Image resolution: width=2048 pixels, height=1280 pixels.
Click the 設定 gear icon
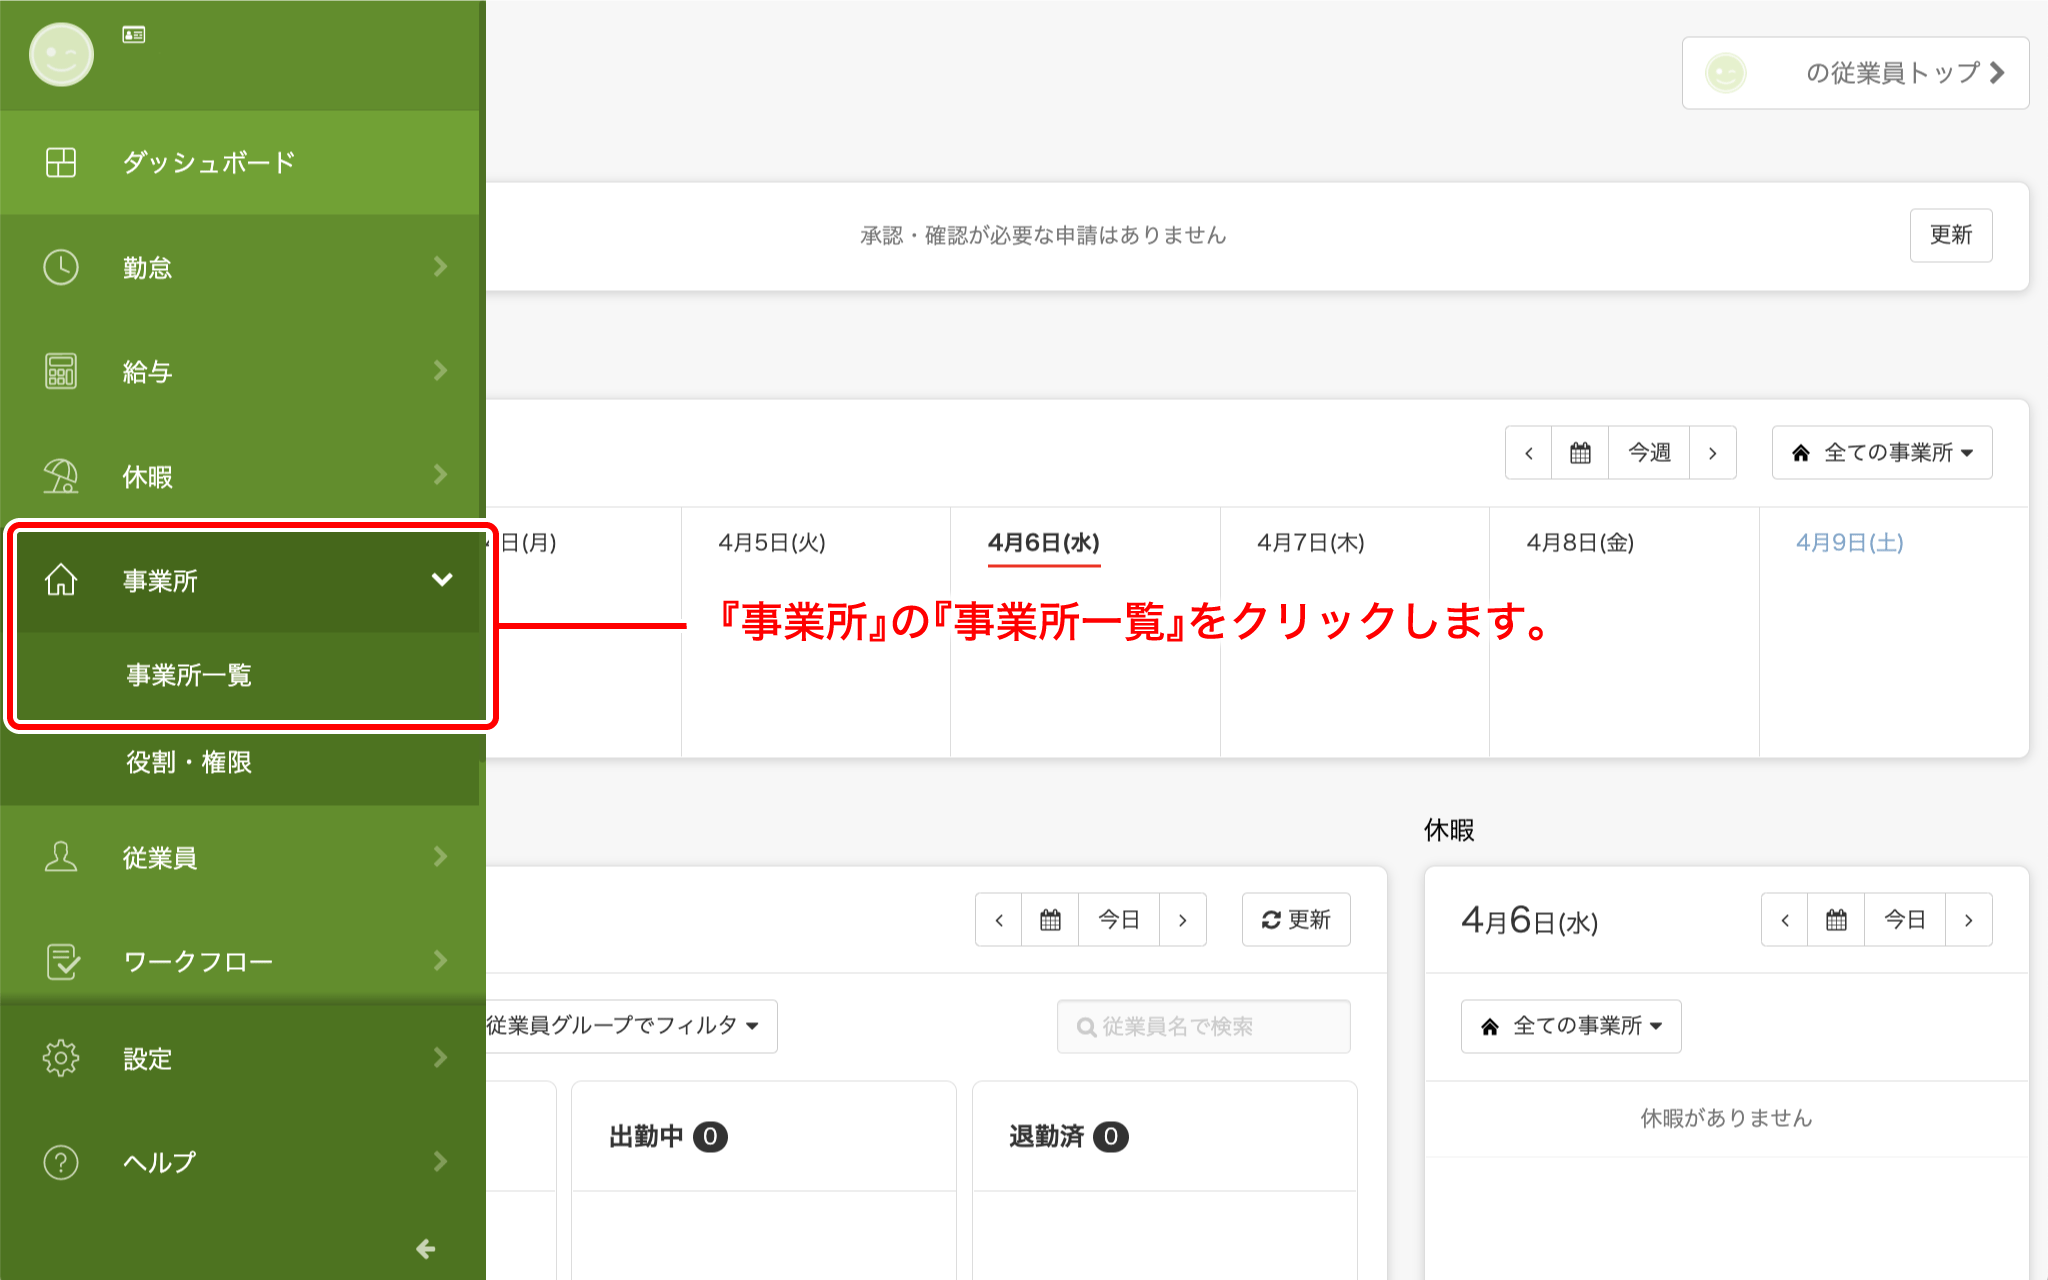click(x=61, y=1058)
